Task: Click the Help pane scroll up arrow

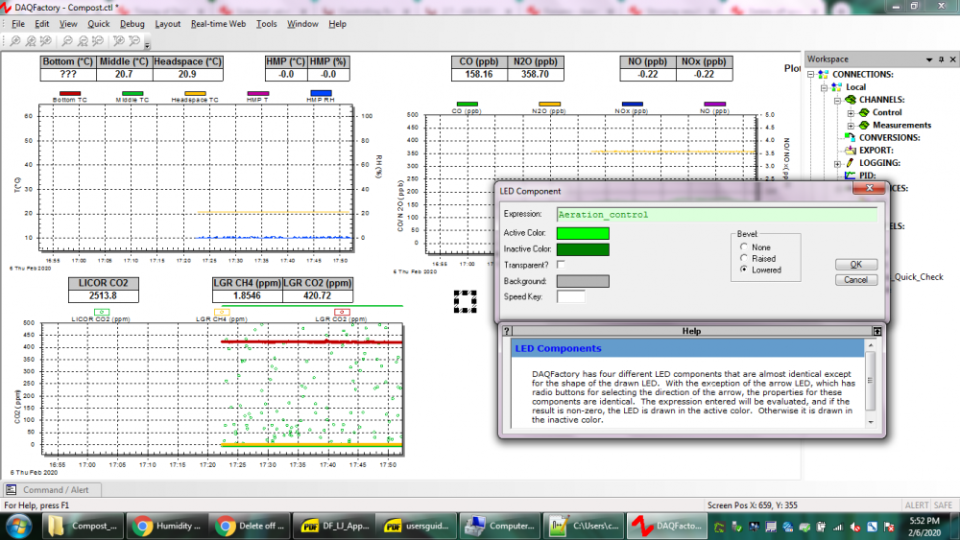Action: pyautogui.click(x=871, y=346)
